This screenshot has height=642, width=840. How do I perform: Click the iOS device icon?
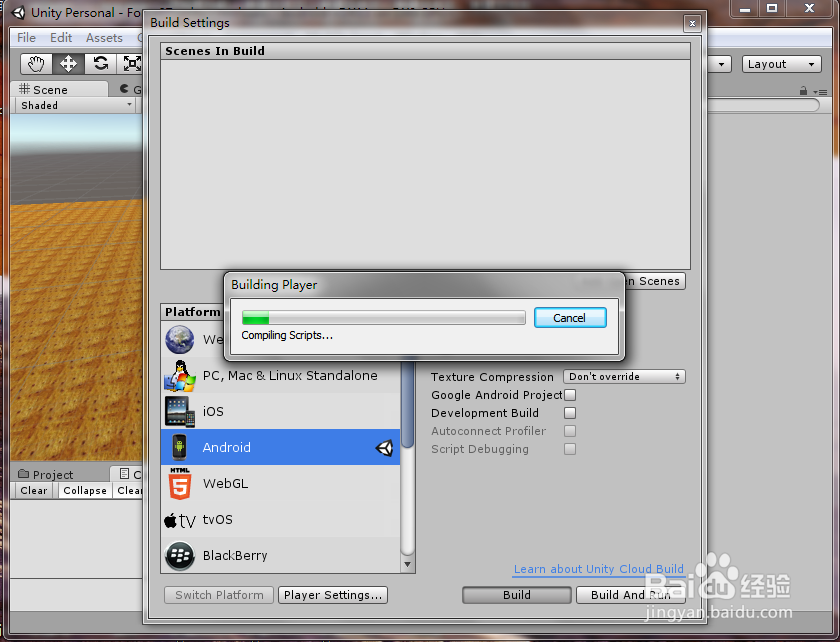tap(180, 412)
